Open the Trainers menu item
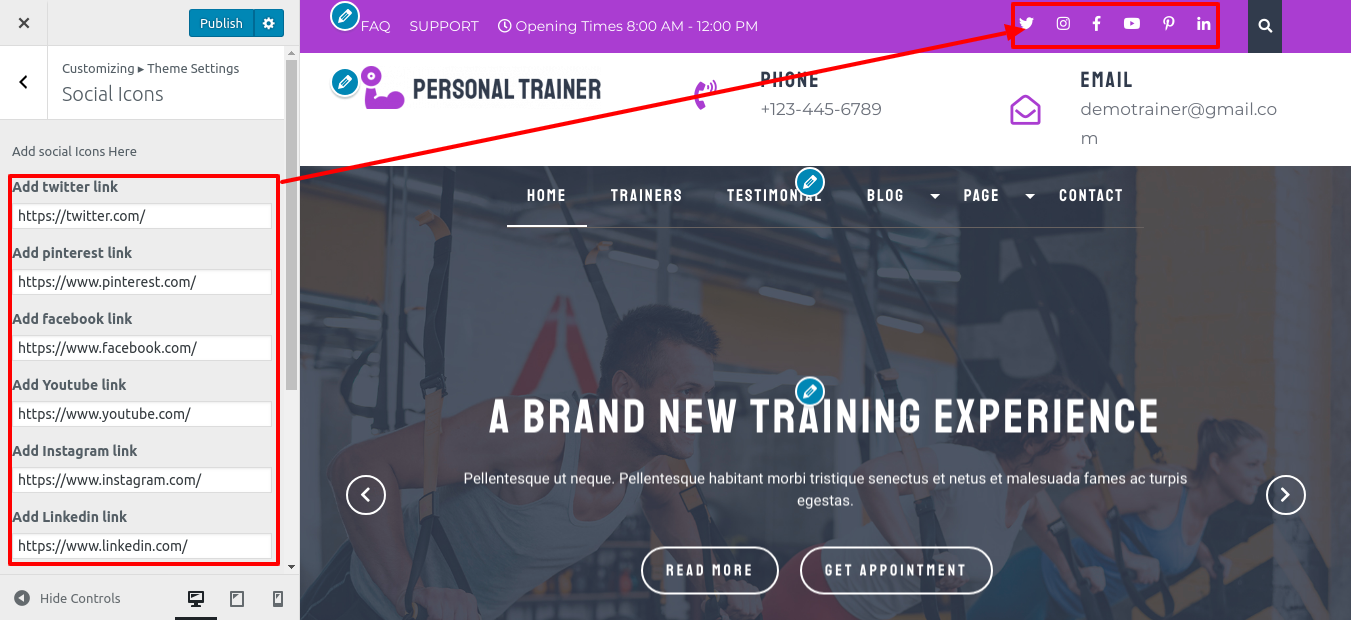The height and width of the screenshot is (620, 1351). click(646, 196)
